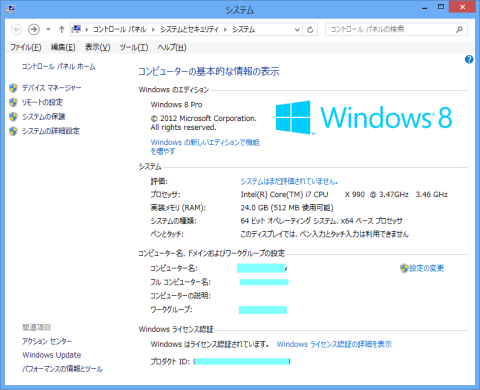The image size is (480, 390).
Task: Open the address bar history dropdown
Action: point(297,30)
